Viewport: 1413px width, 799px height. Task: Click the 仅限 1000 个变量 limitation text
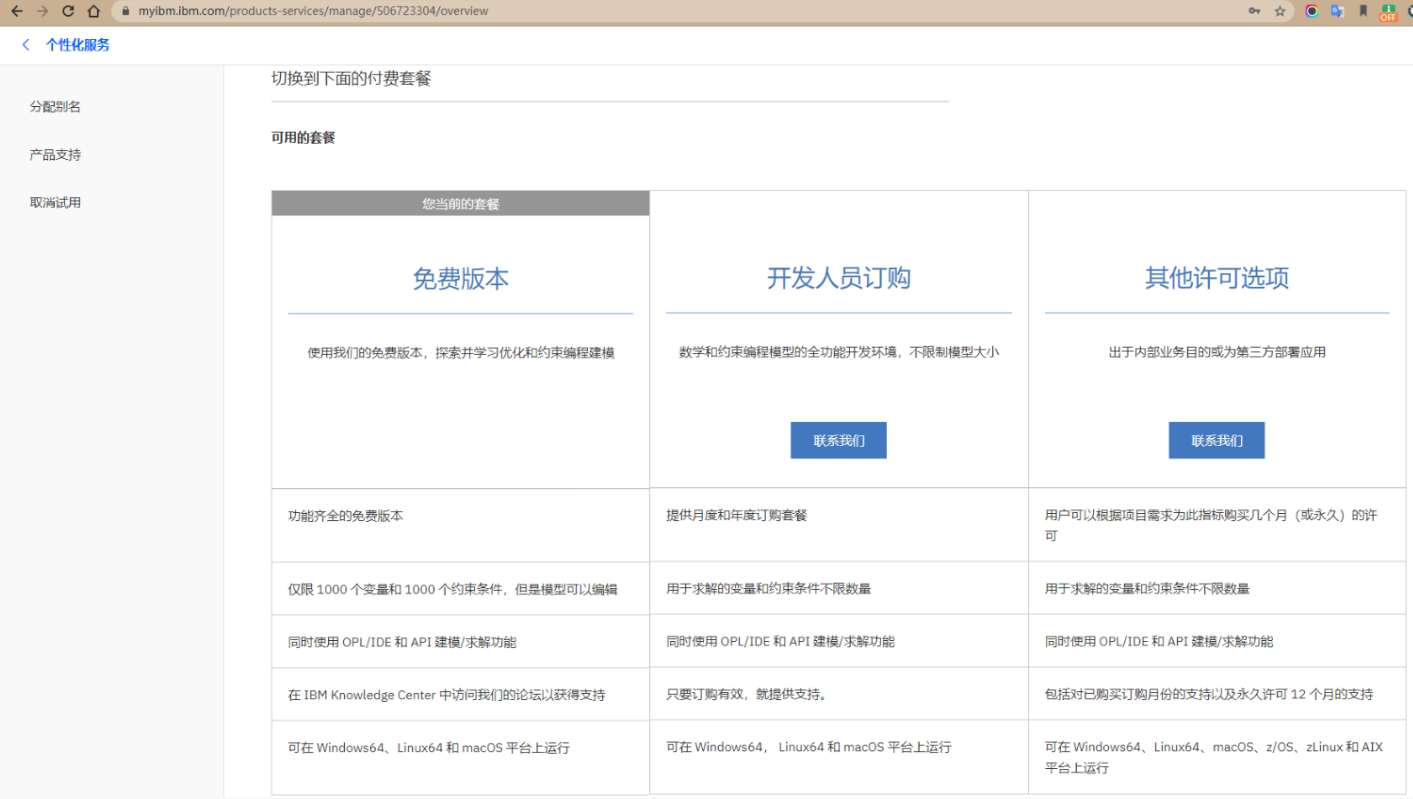click(452, 590)
